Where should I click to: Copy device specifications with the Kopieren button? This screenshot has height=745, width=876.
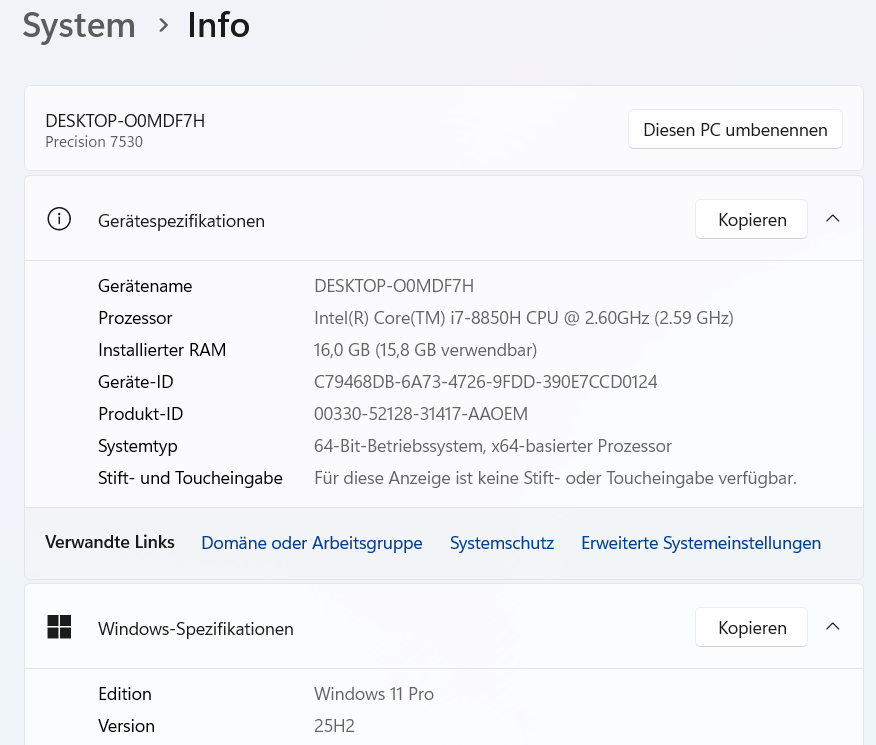click(x=751, y=219)
